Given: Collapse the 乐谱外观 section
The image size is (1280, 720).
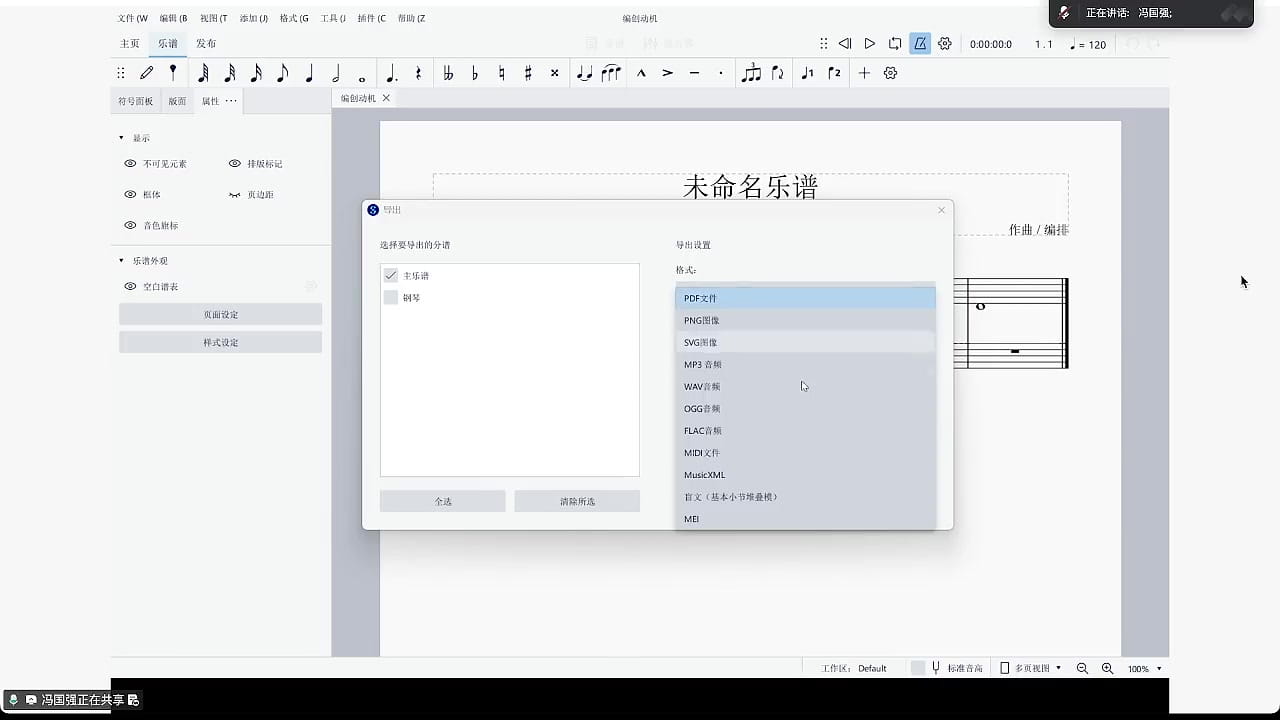Looking at the screenshot, I should (122, 261).
